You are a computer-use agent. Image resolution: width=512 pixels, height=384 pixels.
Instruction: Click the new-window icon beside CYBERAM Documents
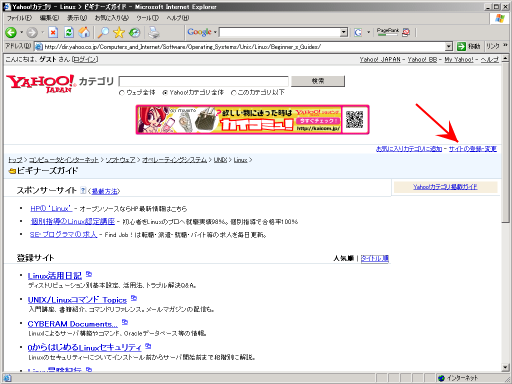click(x=125, y=322)
